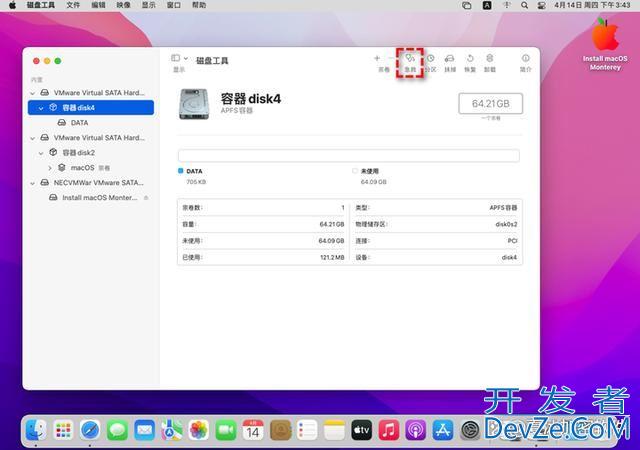This screenshot has height=450, width=640.
Task: Click the 64.21 GB capacity box
Action: [x=491, y=104]
